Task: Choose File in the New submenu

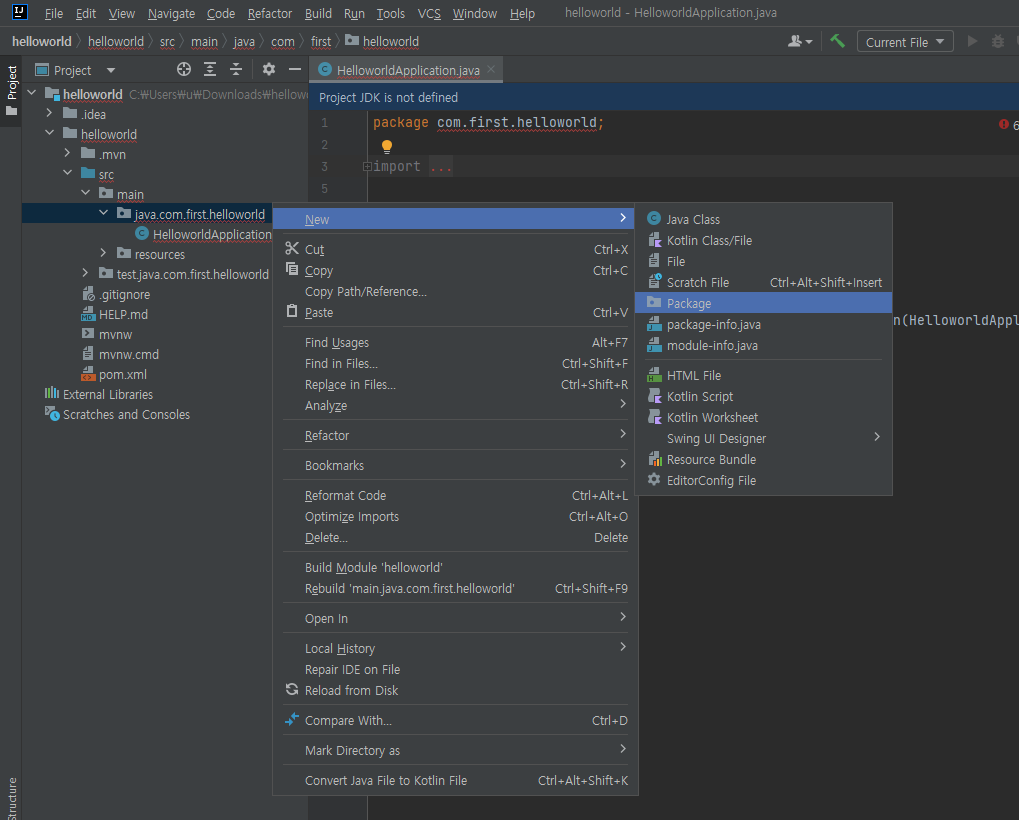Action: point(763,261)
